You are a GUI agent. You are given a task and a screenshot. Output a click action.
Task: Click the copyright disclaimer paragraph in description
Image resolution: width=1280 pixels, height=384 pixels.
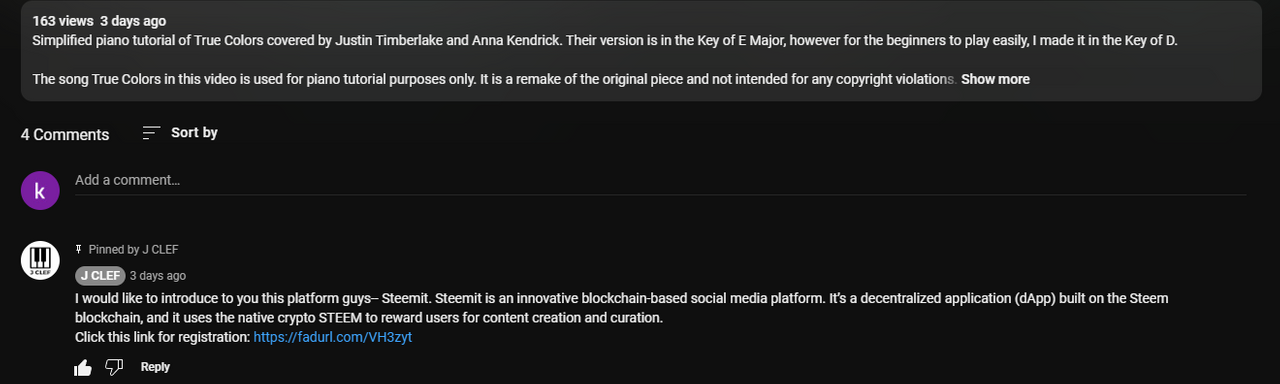(495, 79)
